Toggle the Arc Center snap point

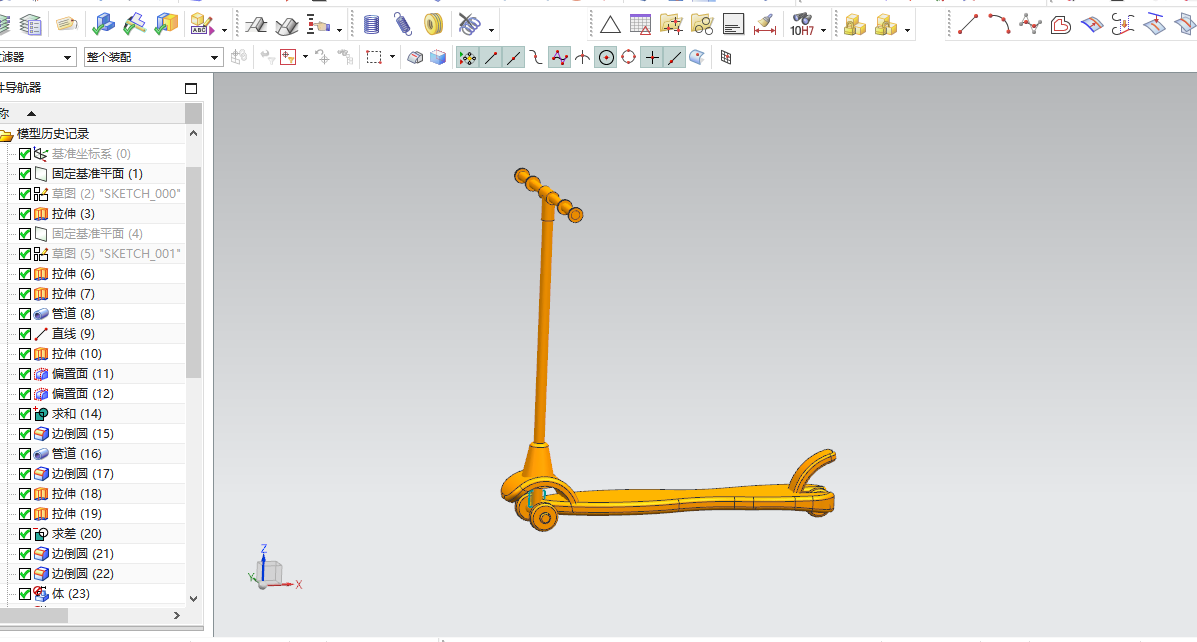pos(606,57)
